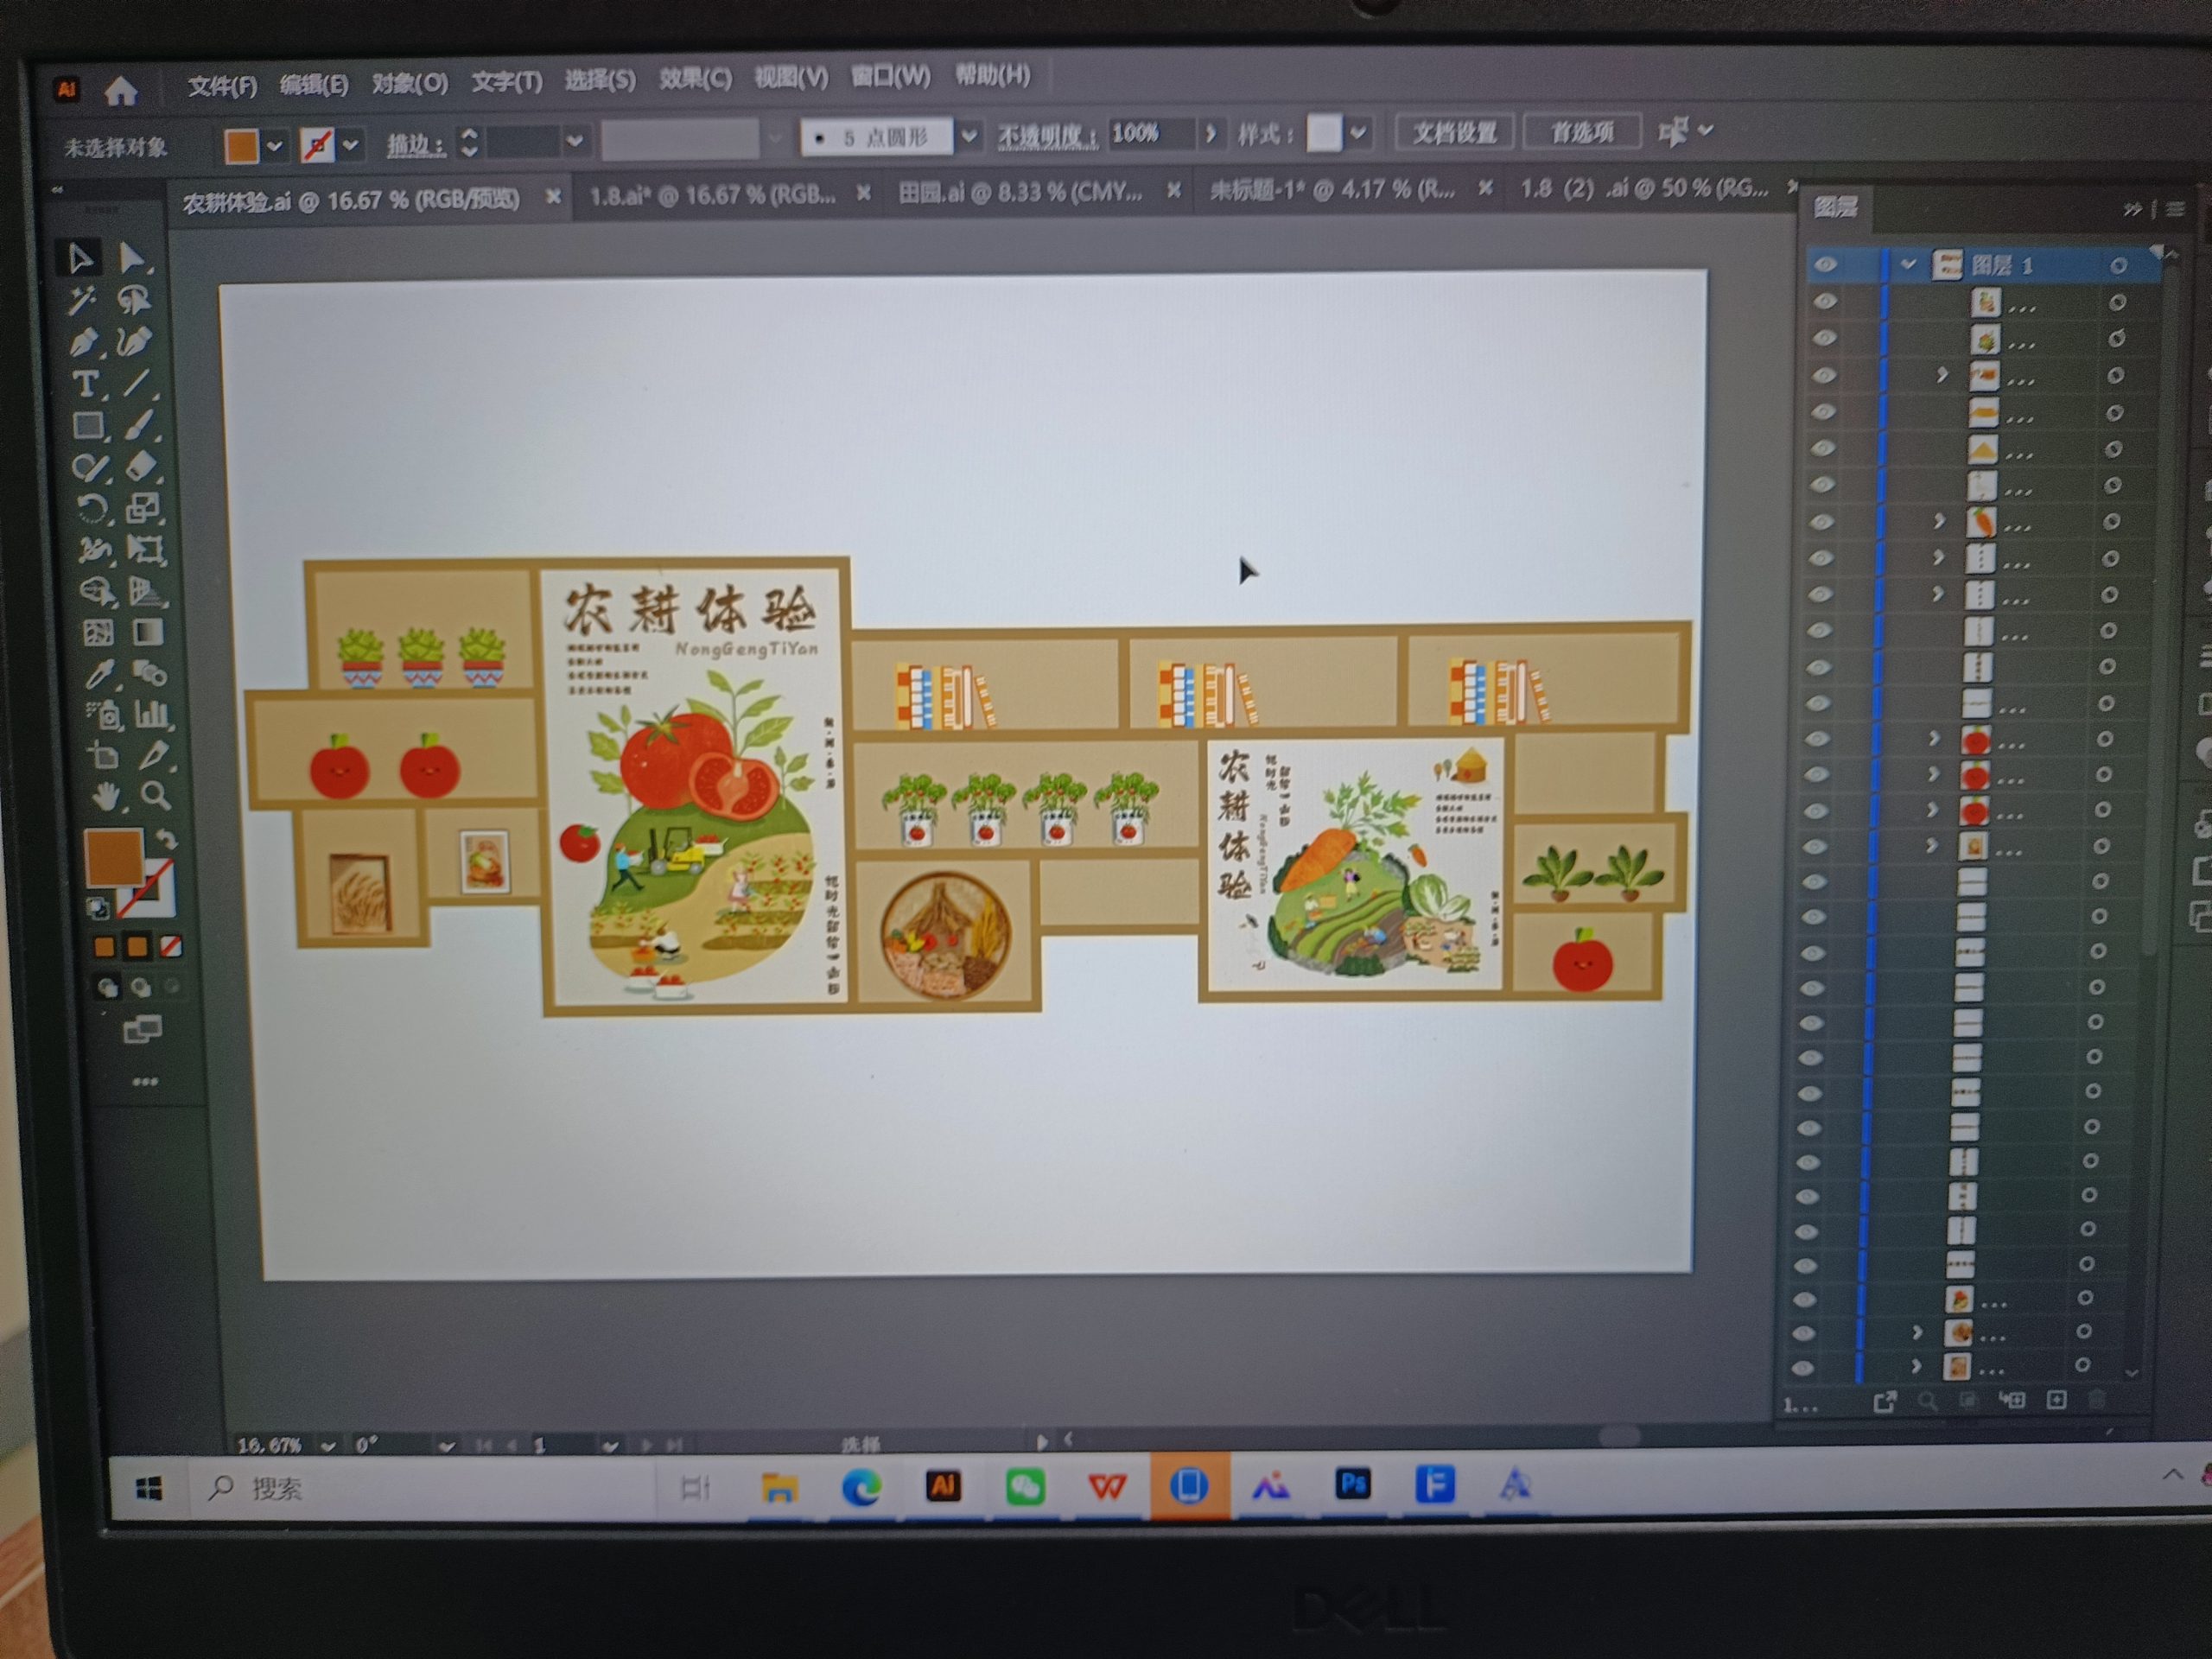Toggle visibility of the first sublayer
This screenshot has height=1659, width=2212.
coord(1825,302)
